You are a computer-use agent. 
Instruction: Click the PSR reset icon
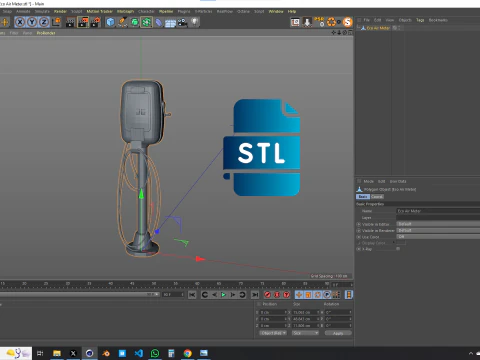click(x=319, y=22)
